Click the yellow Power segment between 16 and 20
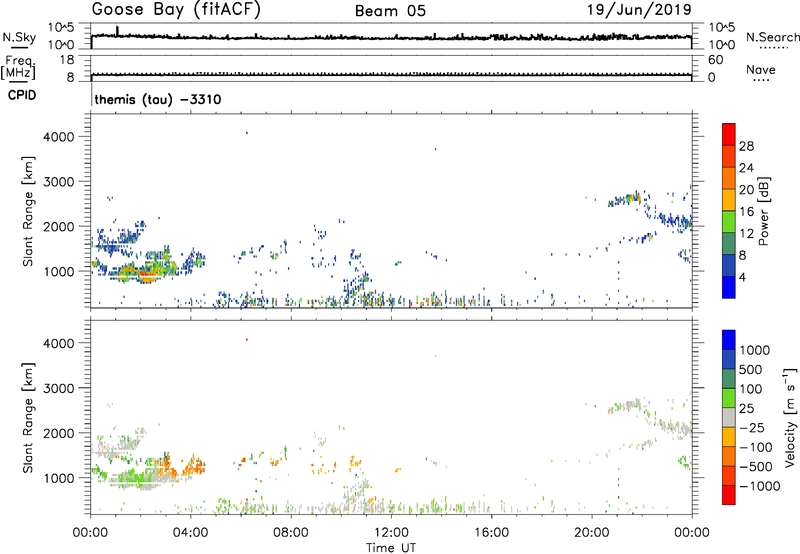 click(x=729, y=199)
